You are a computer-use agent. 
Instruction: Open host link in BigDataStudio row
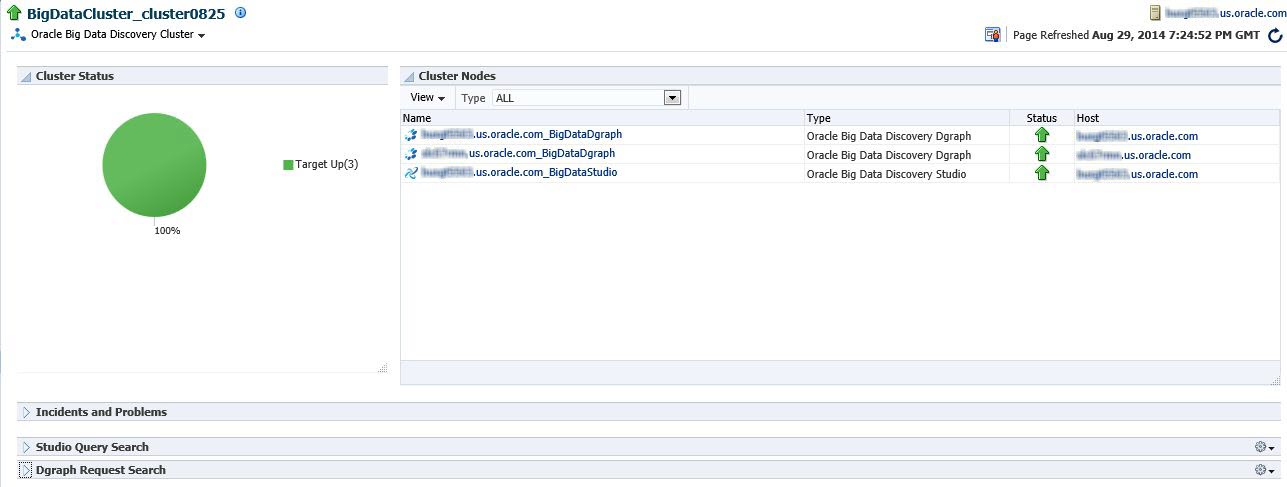(1137, 174)
